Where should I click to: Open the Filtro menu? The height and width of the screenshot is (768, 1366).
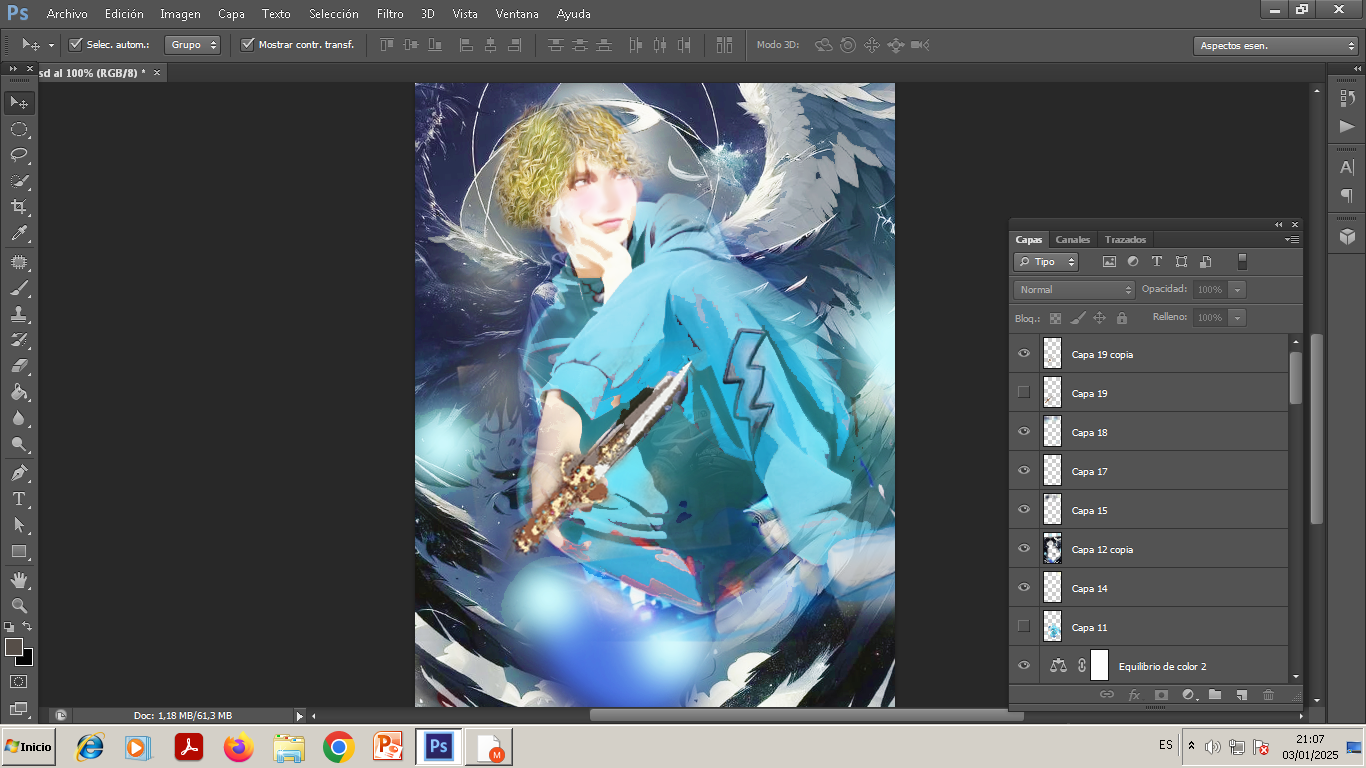coord(390,14)
